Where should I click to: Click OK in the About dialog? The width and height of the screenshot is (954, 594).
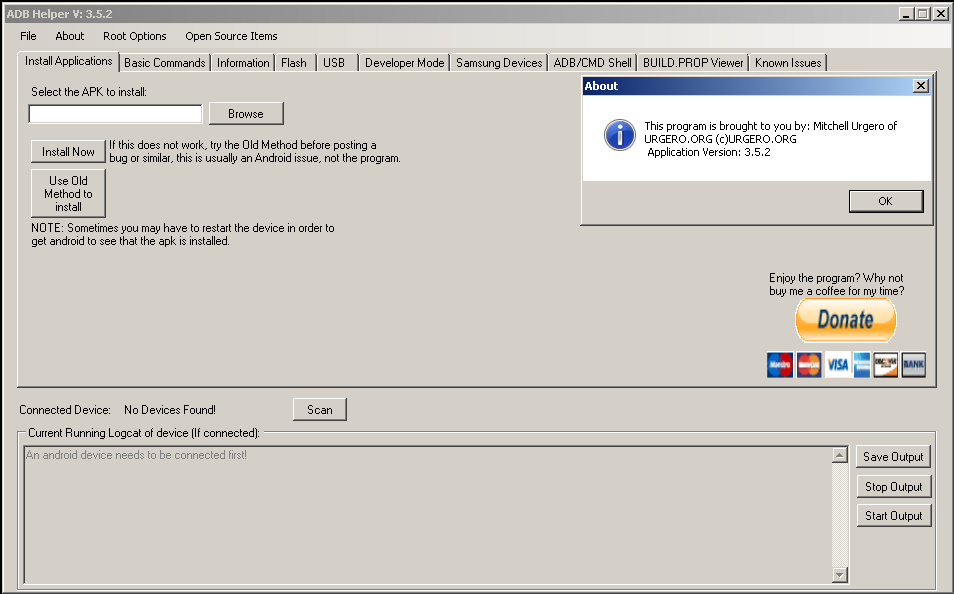pyautogui.click(x=886, y=201)
